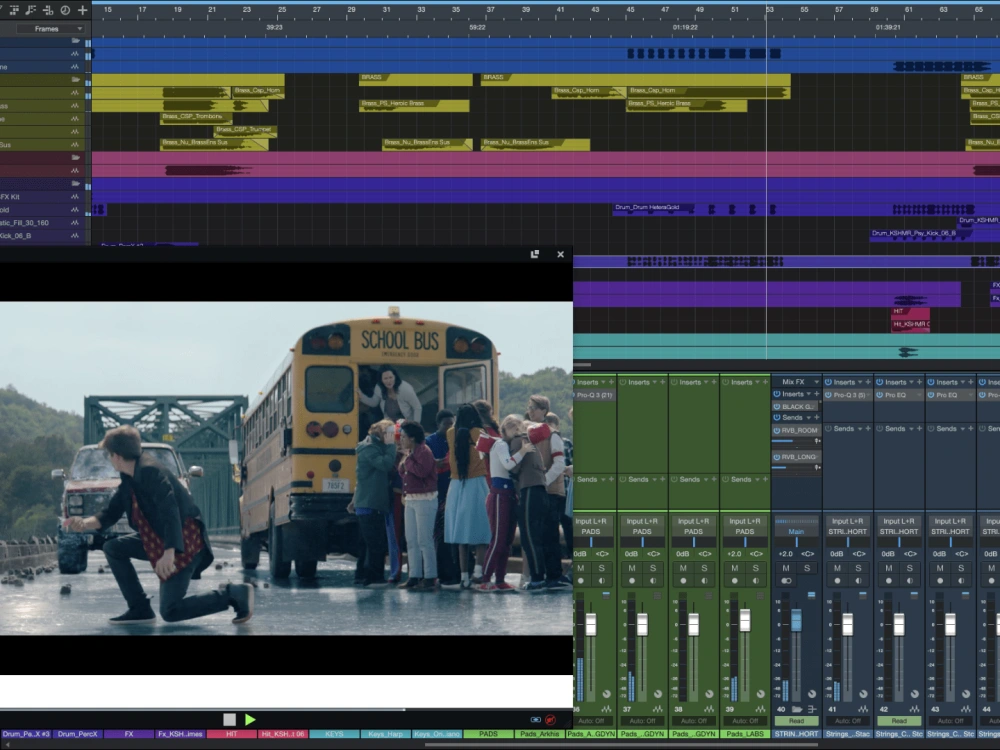
Task: Play the video in the video player
Action: (250, 719)
